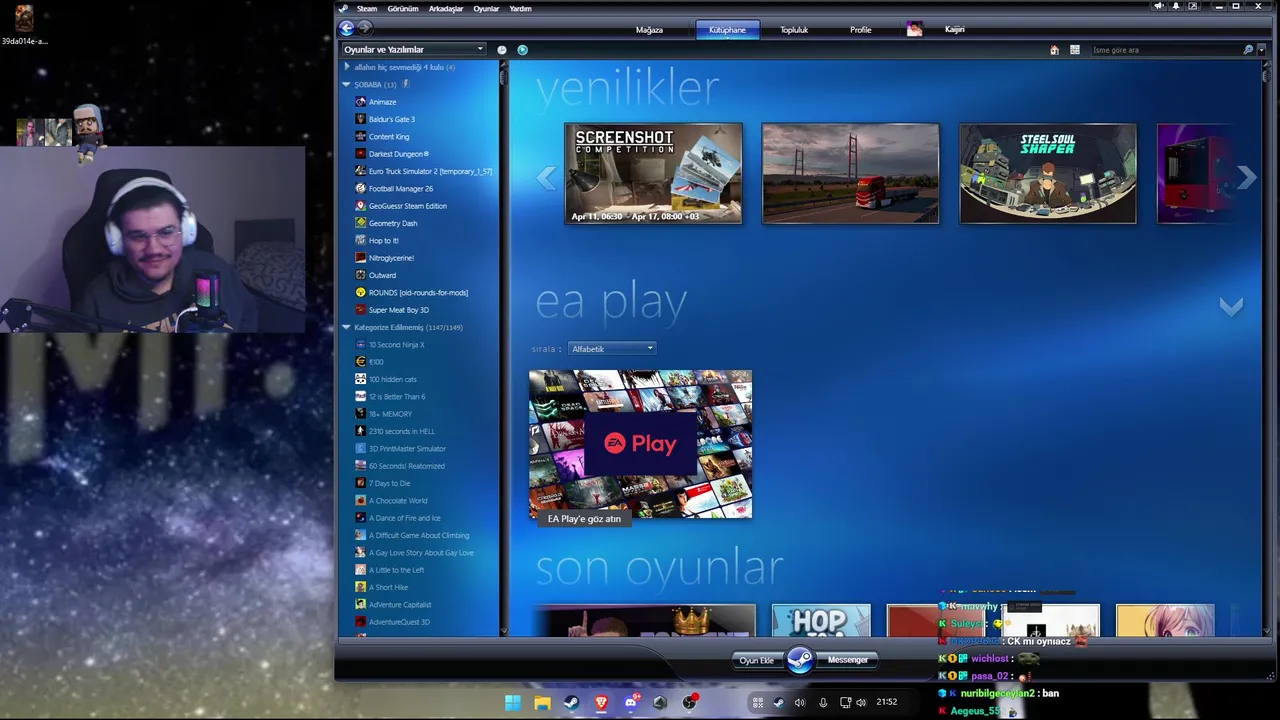
Task: Open the Oyunlar ve Yazılımlar dropdown
Action: point(413,49)
